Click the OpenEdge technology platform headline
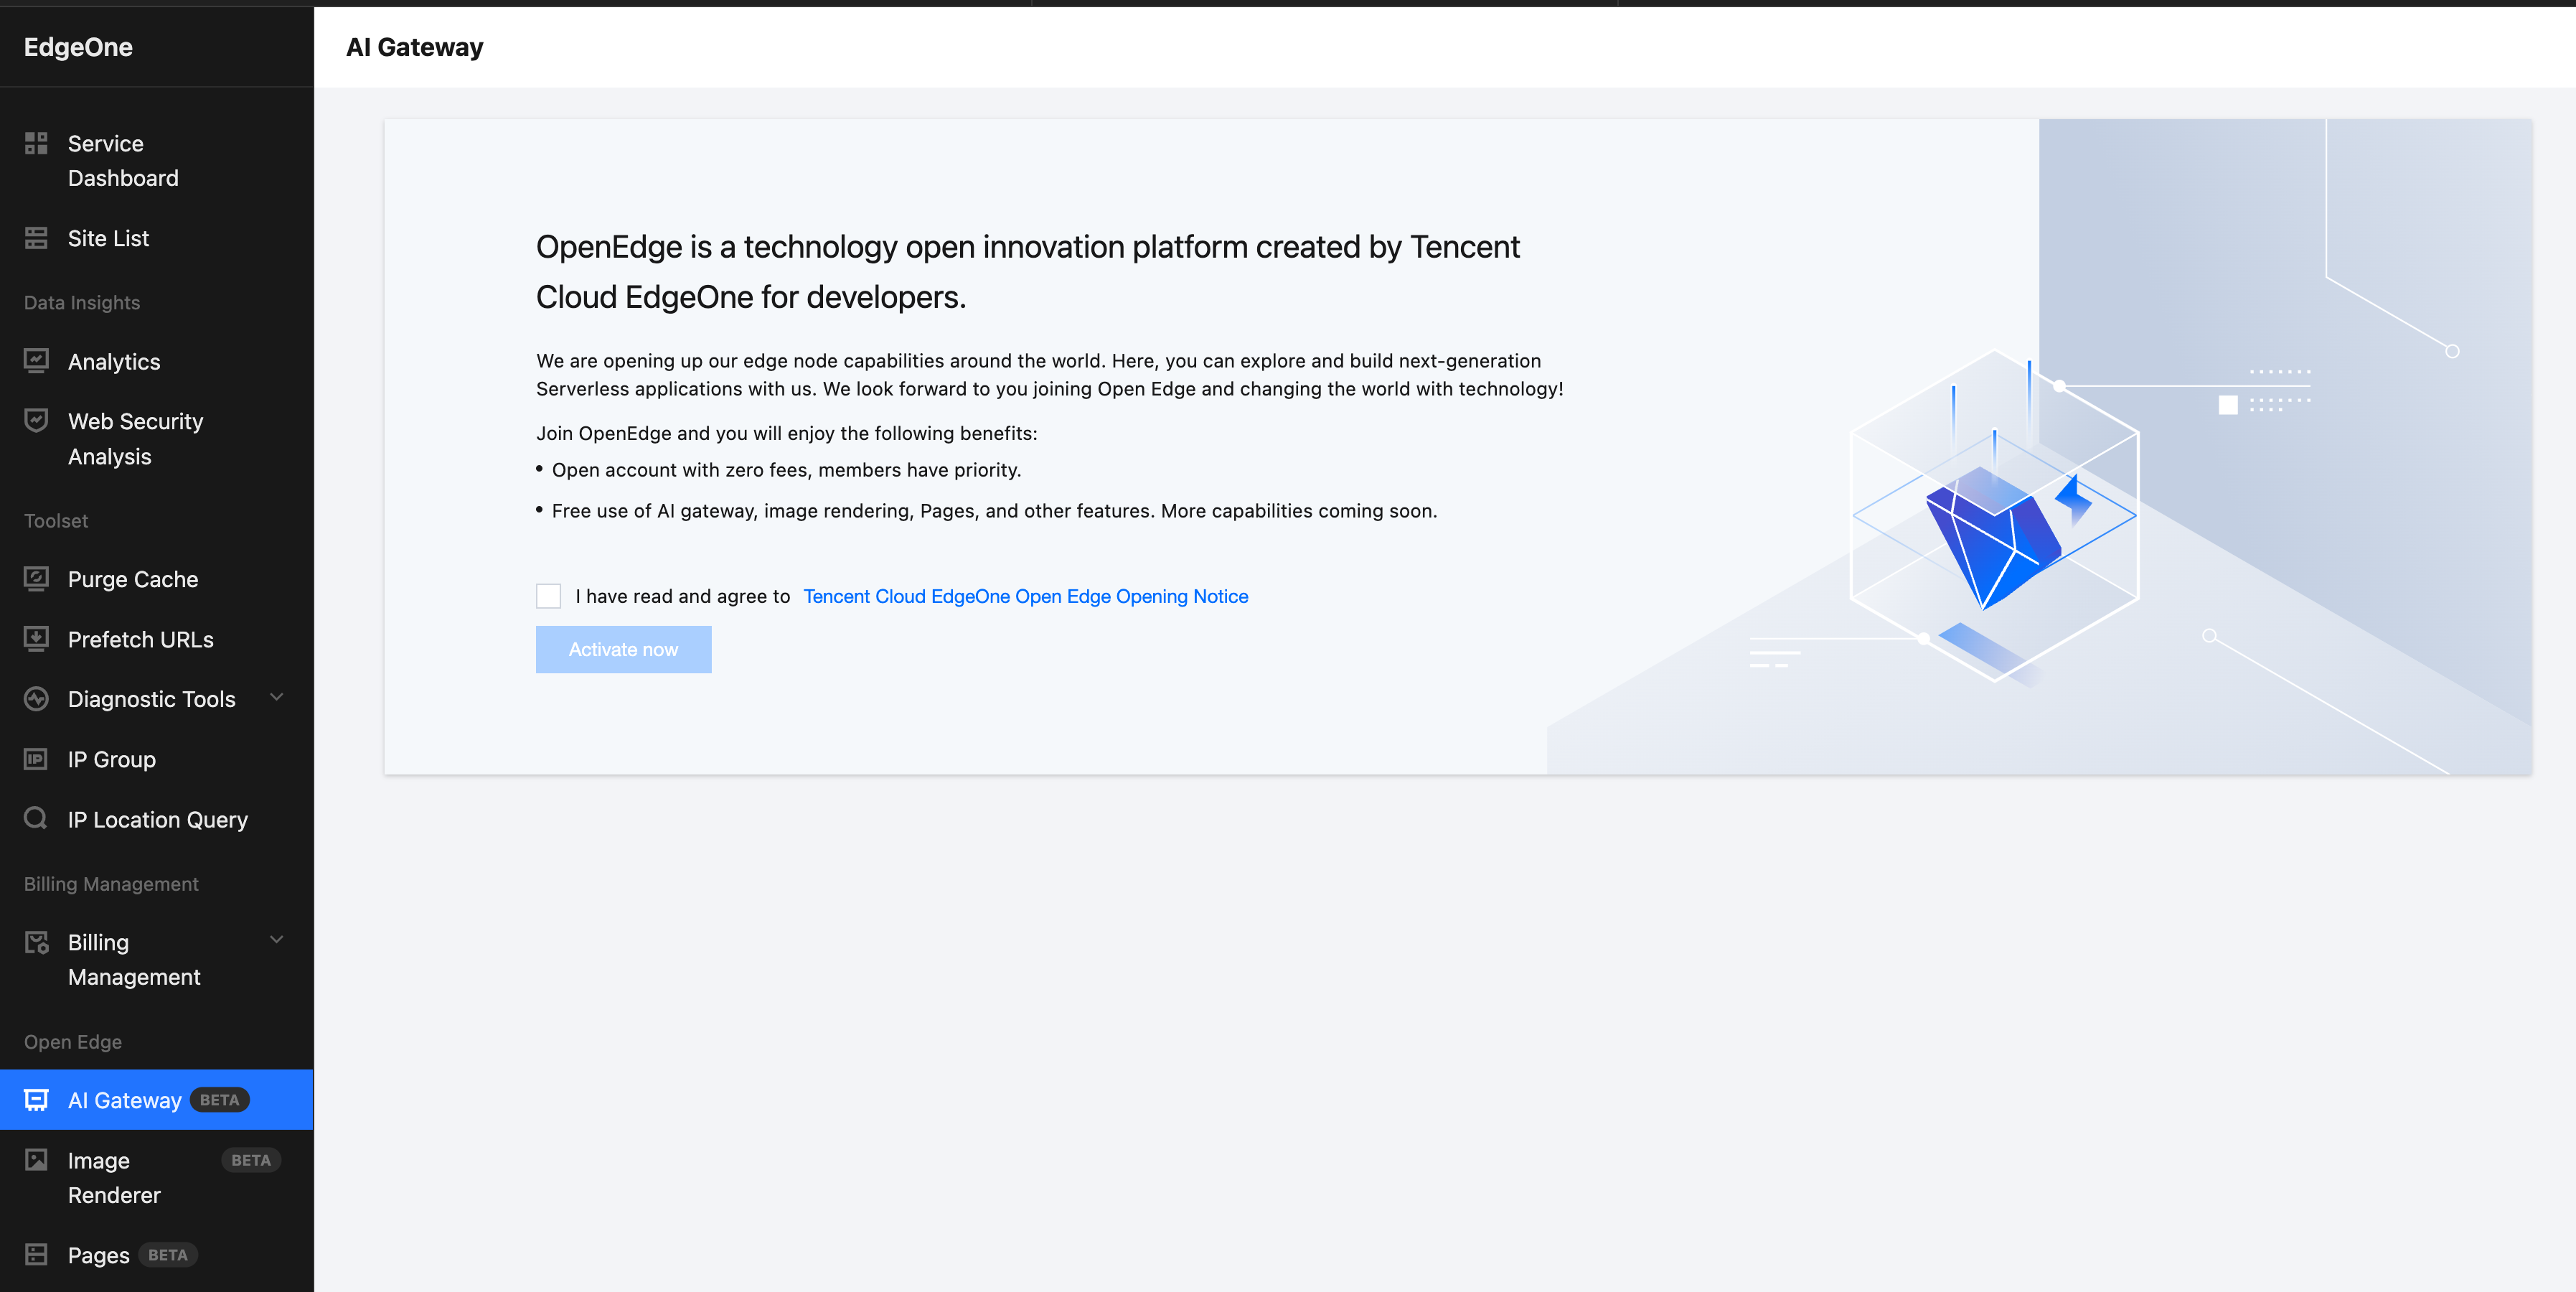 click(1028, 272)
